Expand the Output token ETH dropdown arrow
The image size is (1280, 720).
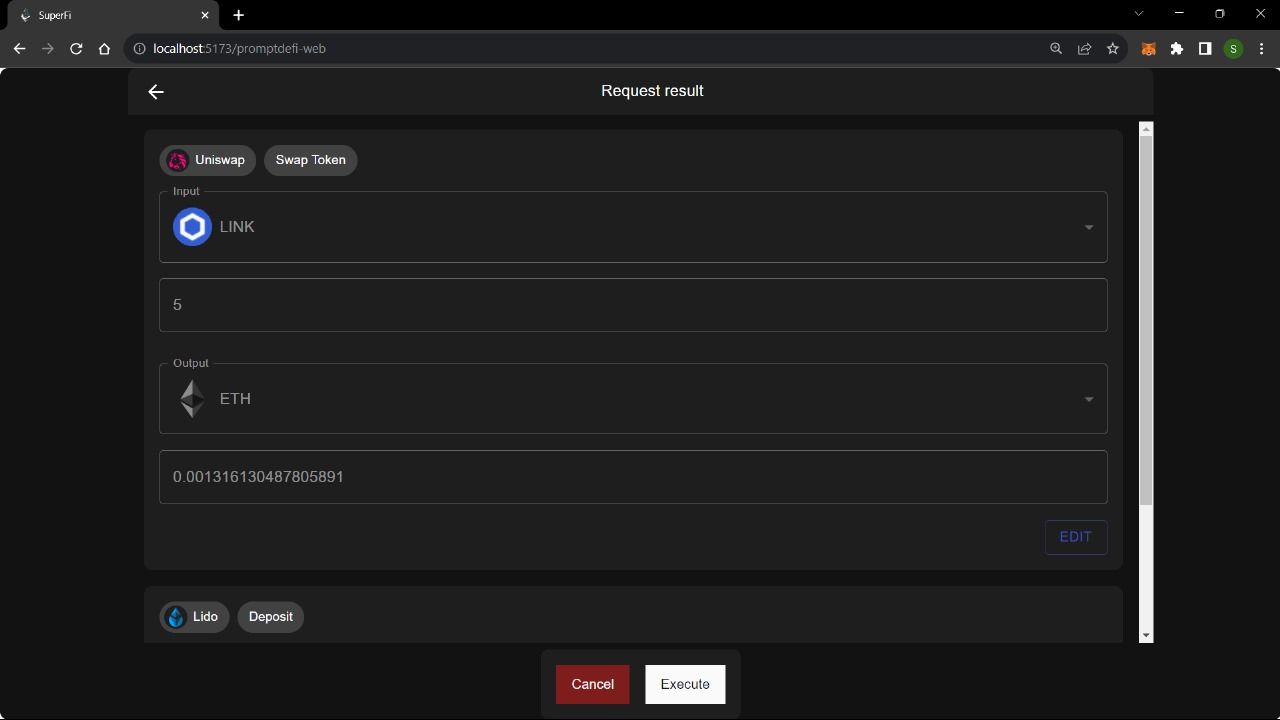(1088, 399)
